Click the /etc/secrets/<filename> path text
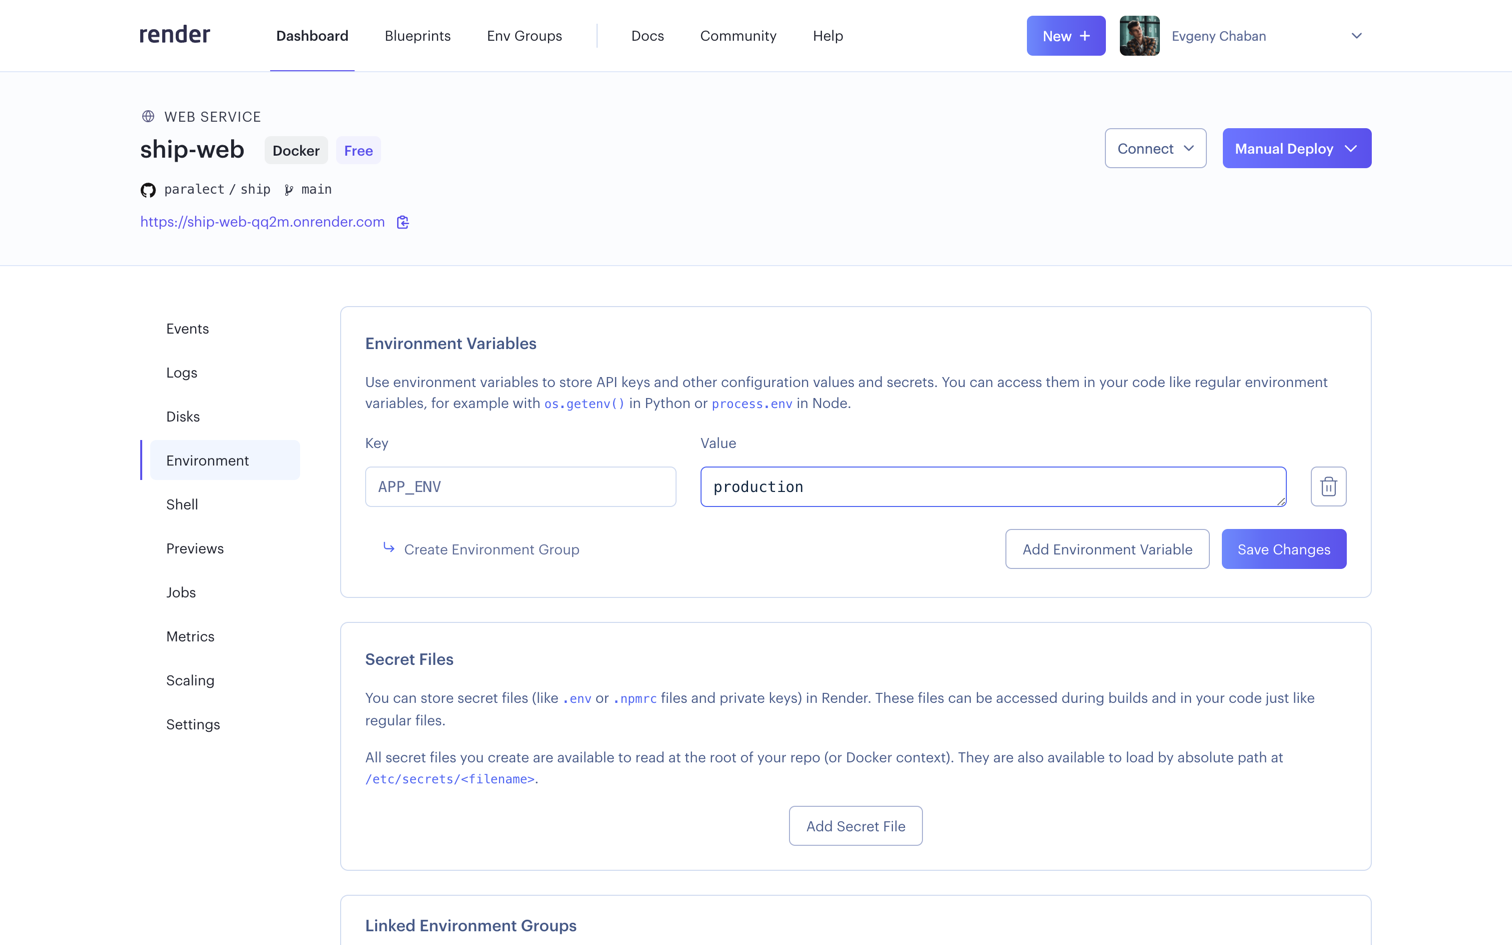1512x945 pixels. (450, 779)
